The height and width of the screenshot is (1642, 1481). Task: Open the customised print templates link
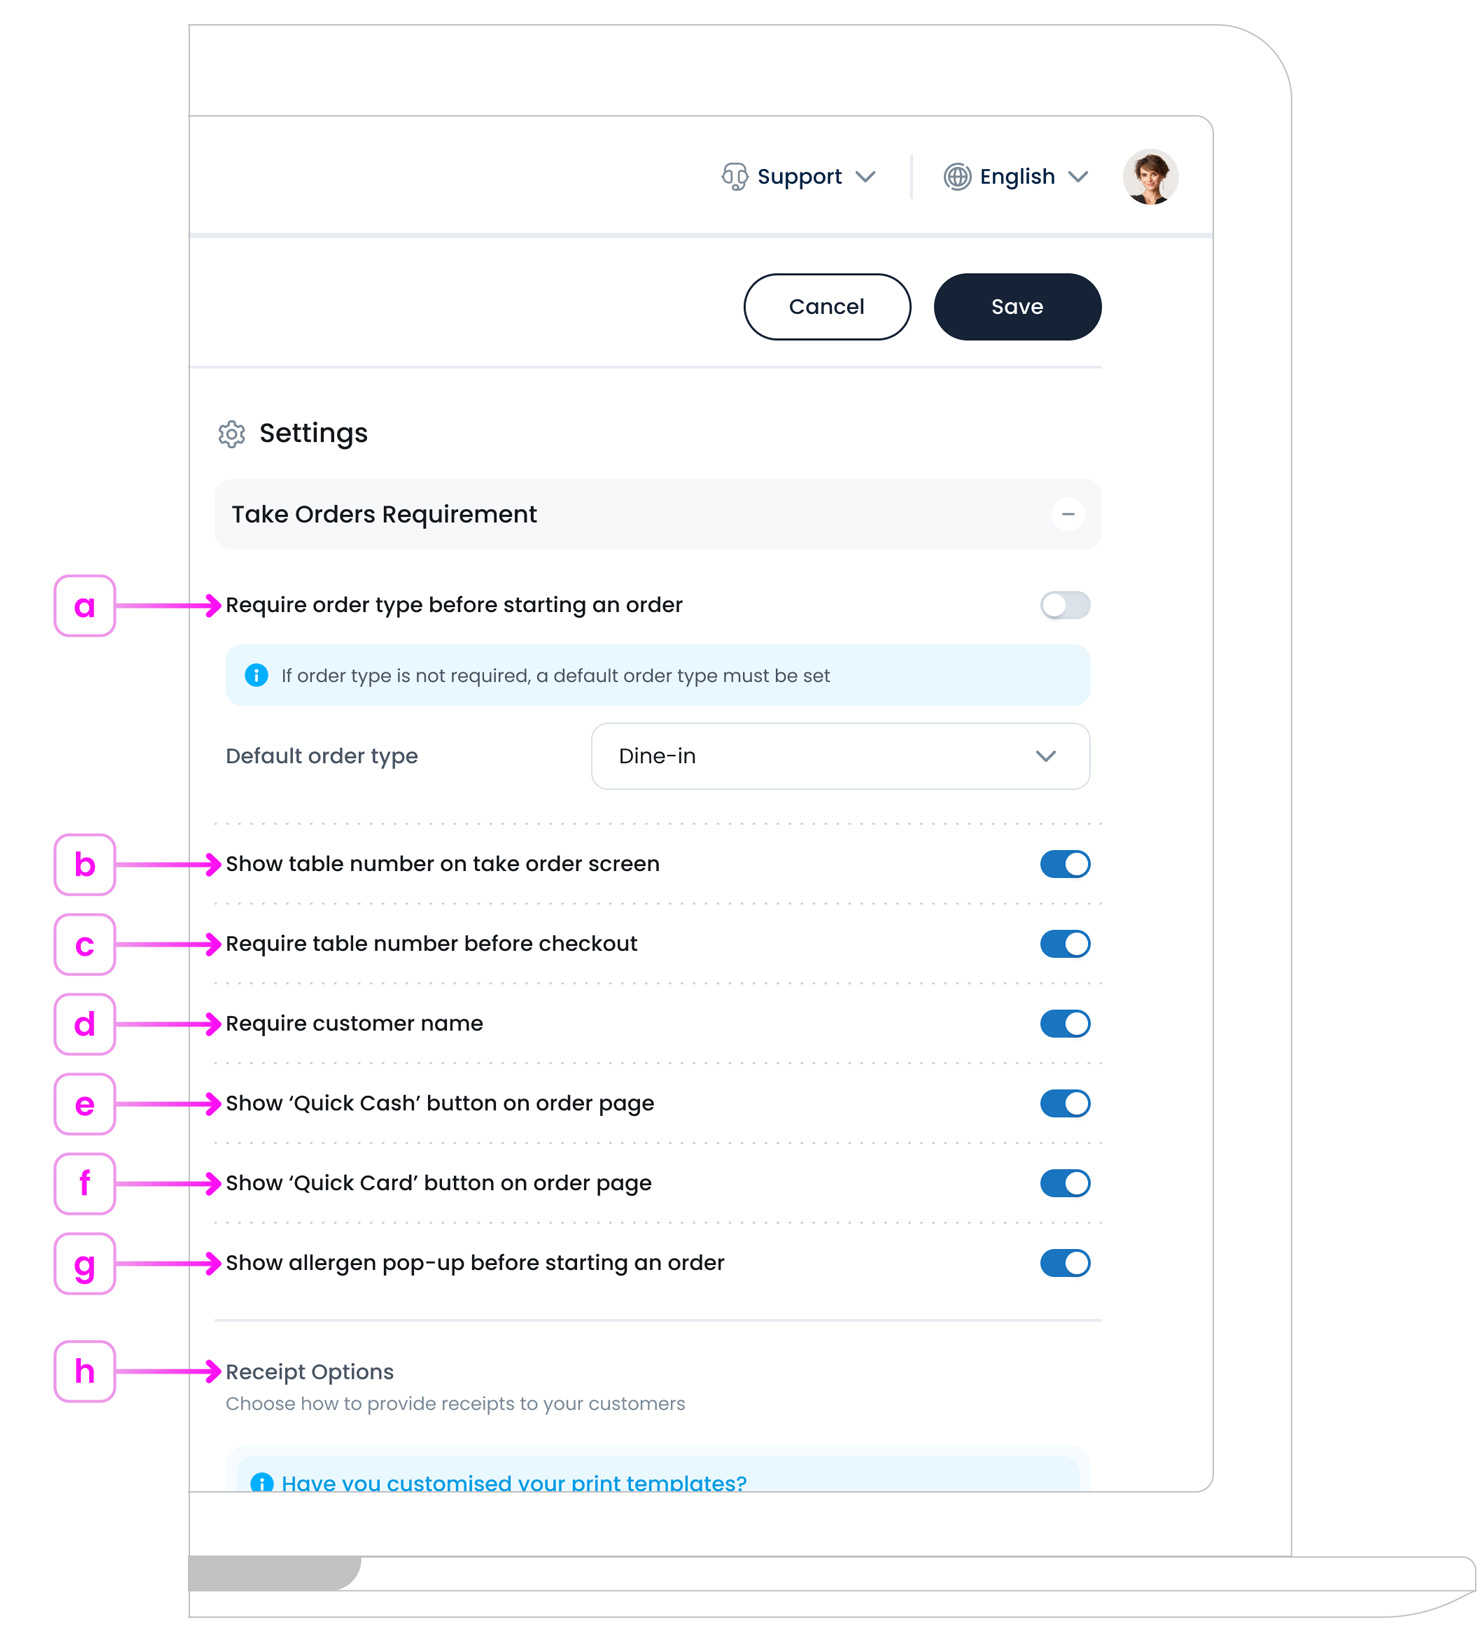(514, 1482)
